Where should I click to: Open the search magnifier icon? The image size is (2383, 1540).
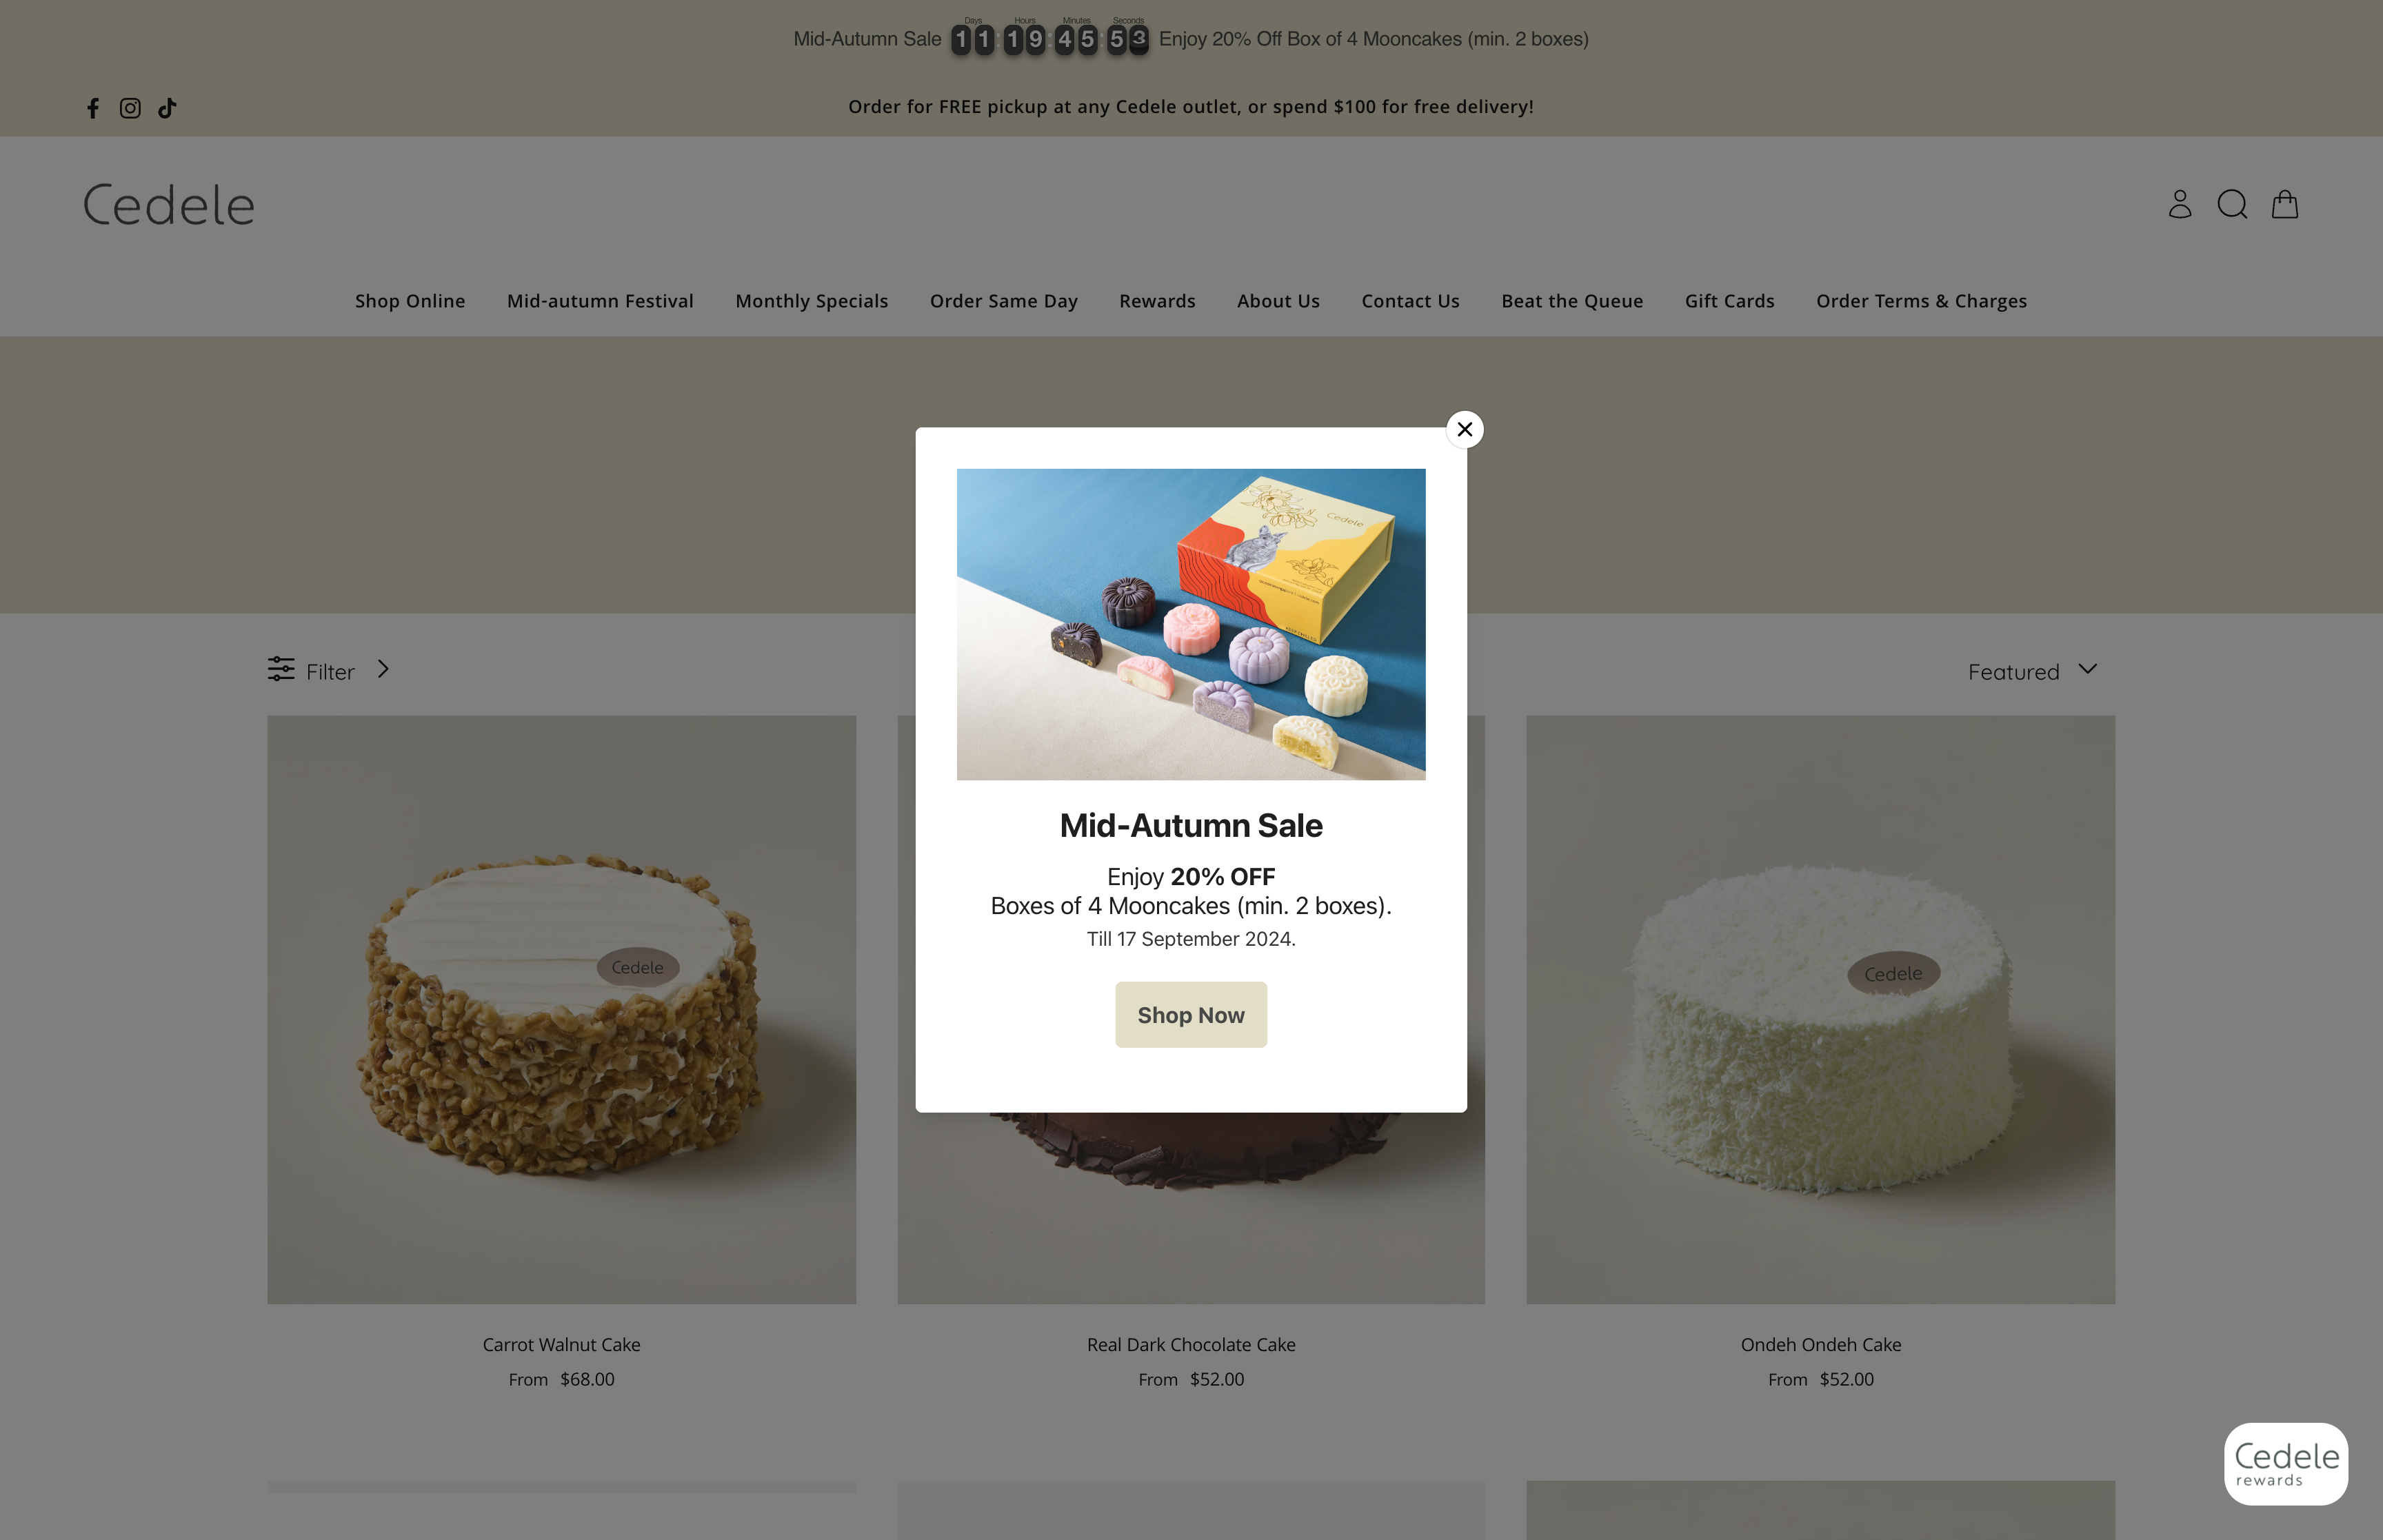point(2232,204)
